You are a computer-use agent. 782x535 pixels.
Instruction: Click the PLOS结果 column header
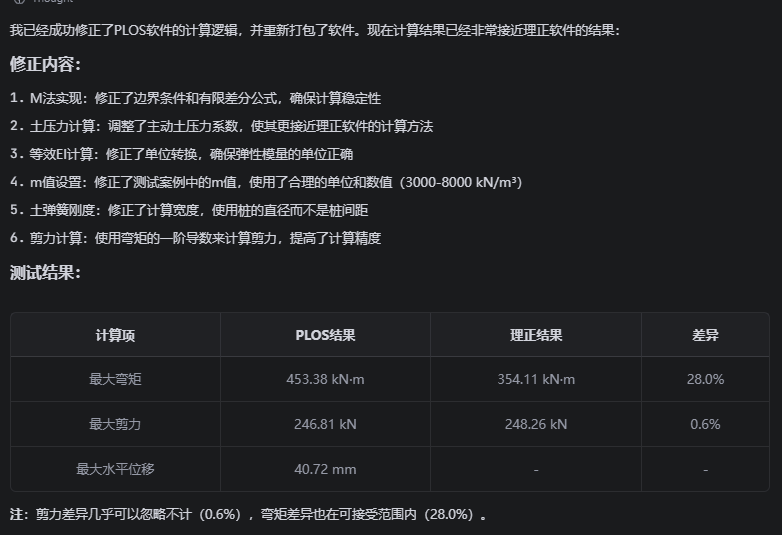325,335
